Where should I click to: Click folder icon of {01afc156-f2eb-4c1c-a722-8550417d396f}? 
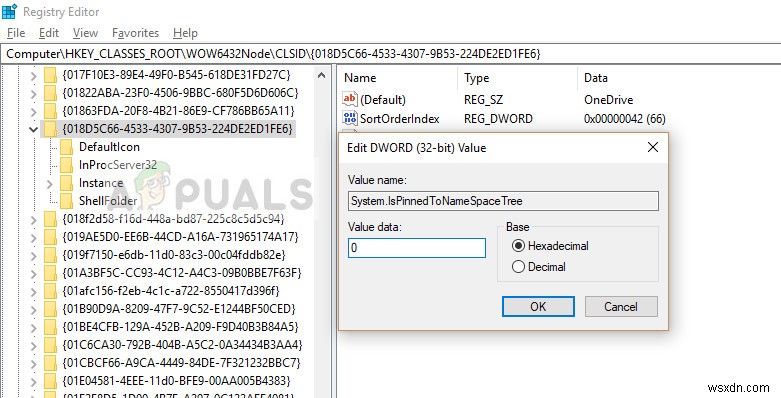50,291
